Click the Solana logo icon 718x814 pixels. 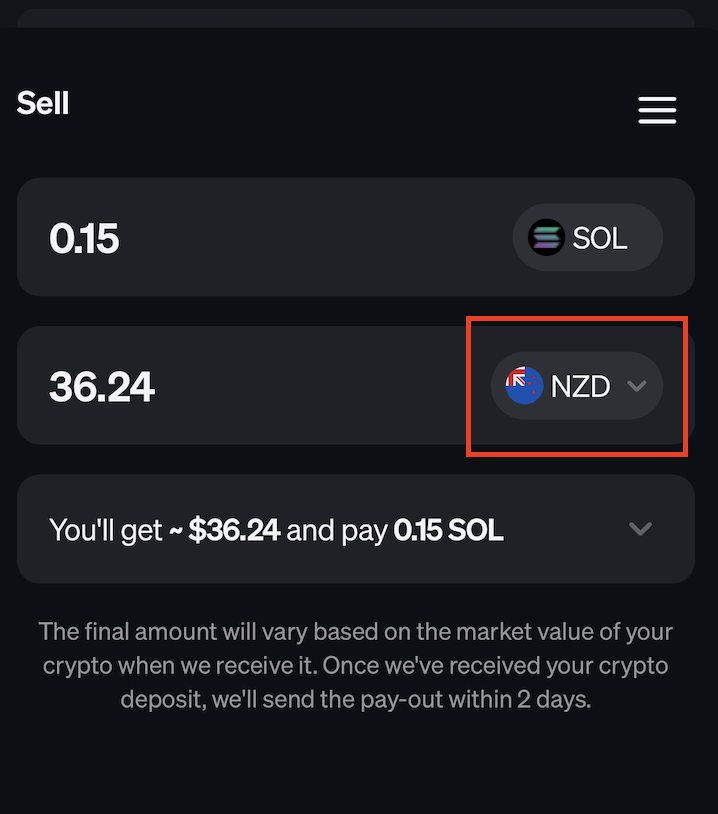point(546,238)
